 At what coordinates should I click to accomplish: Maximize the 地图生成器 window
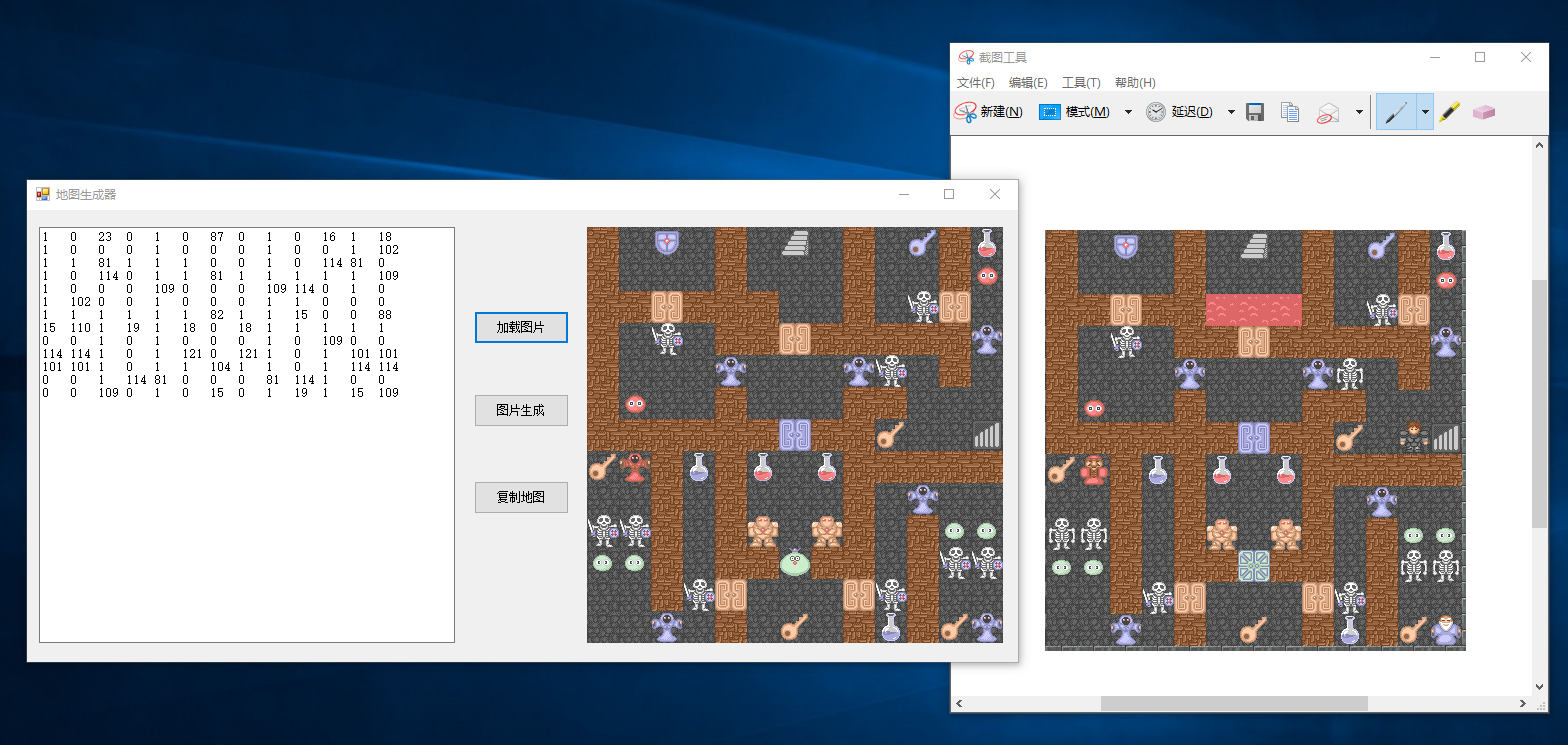coord(949,194)
